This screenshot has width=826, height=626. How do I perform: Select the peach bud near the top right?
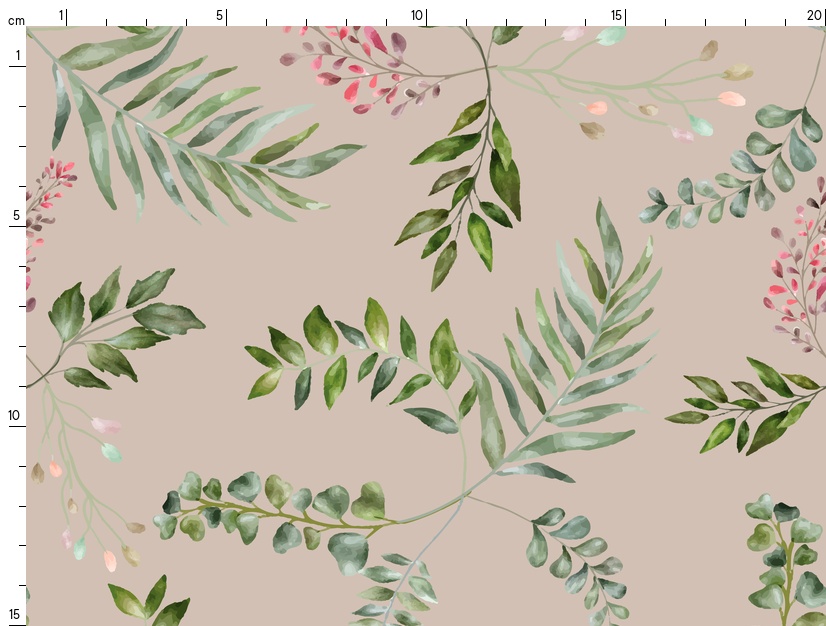[x=731, y=99]
